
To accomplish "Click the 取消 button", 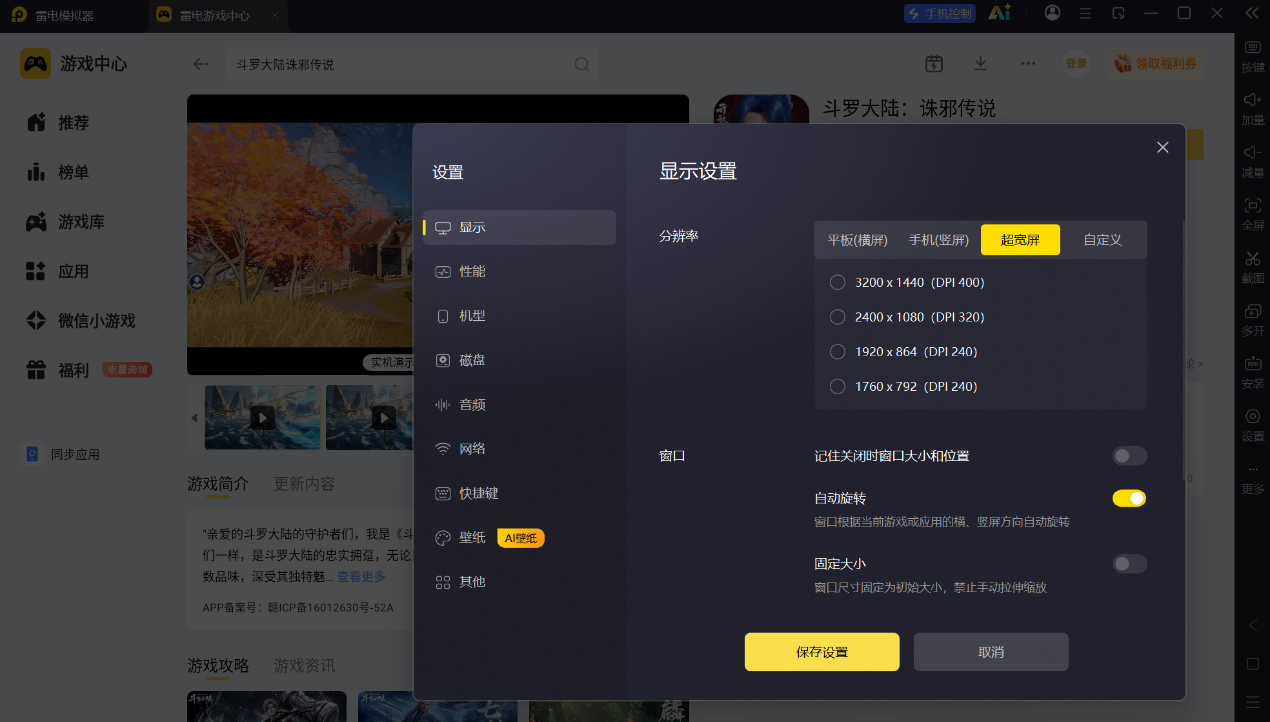I will pyautogui.click(x=991, y=652).
